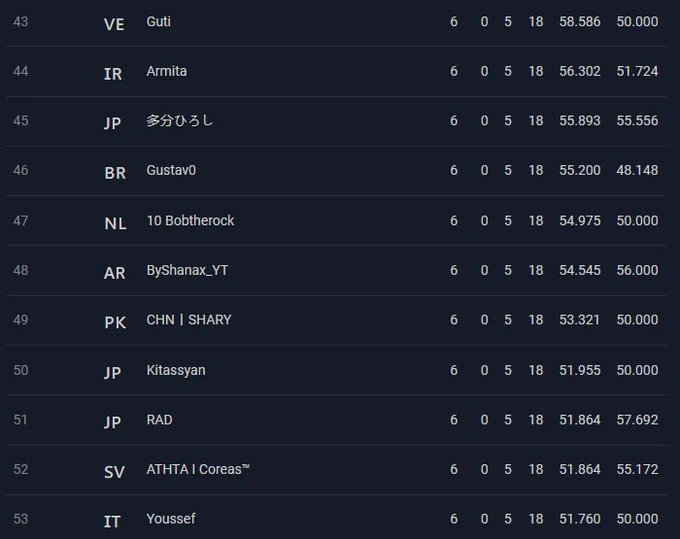This screenshot has width=680, height=539.
Task: Open ATHTA | Coreas™ player entry
Action: point(198,469)
